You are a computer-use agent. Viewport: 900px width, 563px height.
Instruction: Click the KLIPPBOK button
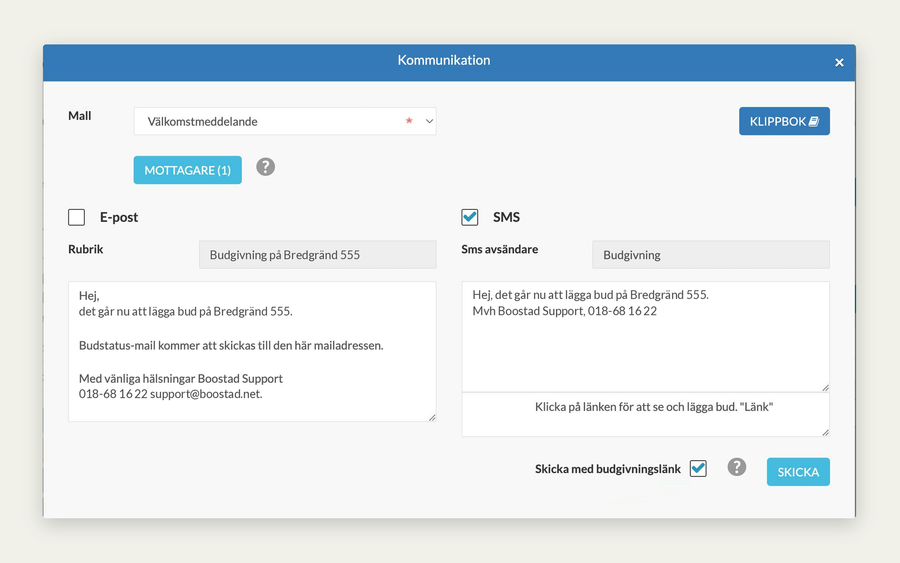pos(784,121)
